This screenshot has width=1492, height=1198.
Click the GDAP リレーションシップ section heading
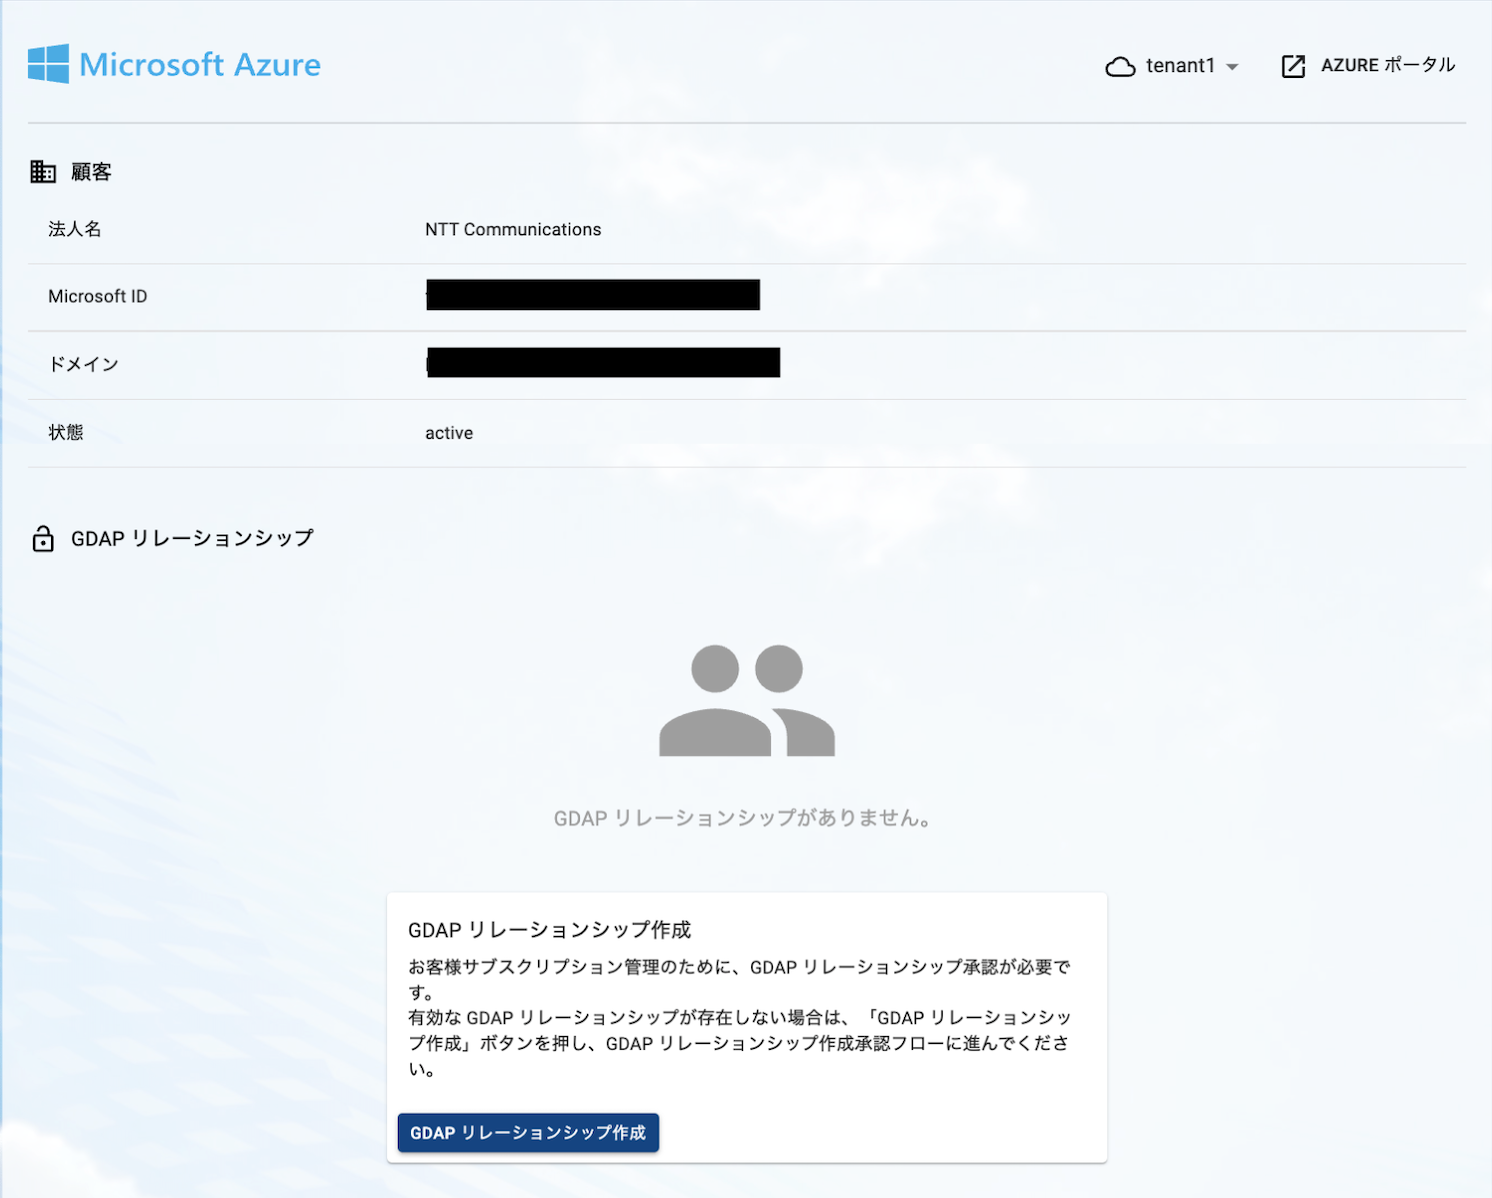(192, 538)
